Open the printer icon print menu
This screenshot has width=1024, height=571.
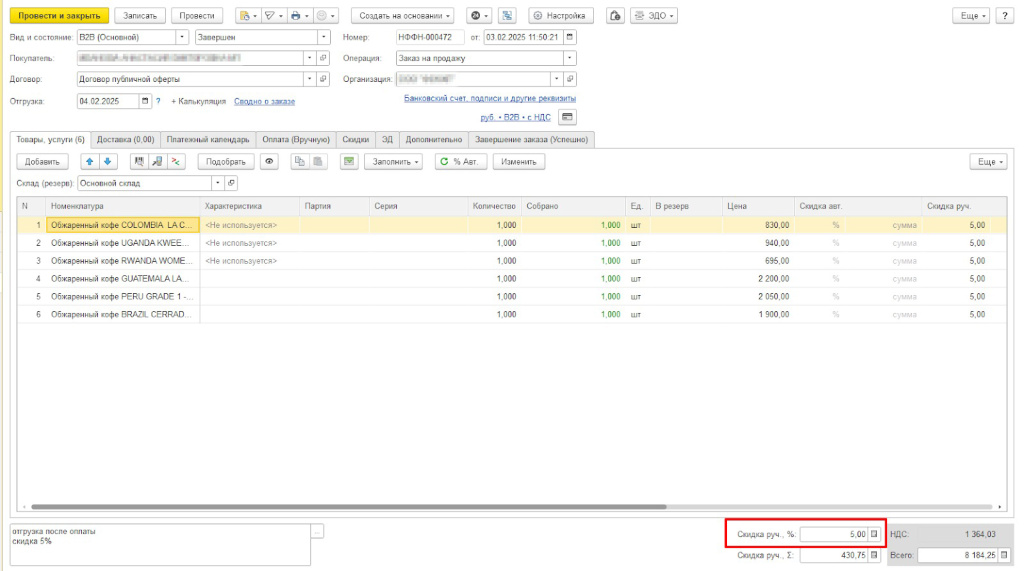pyautogui.click(x=298, y=16)
